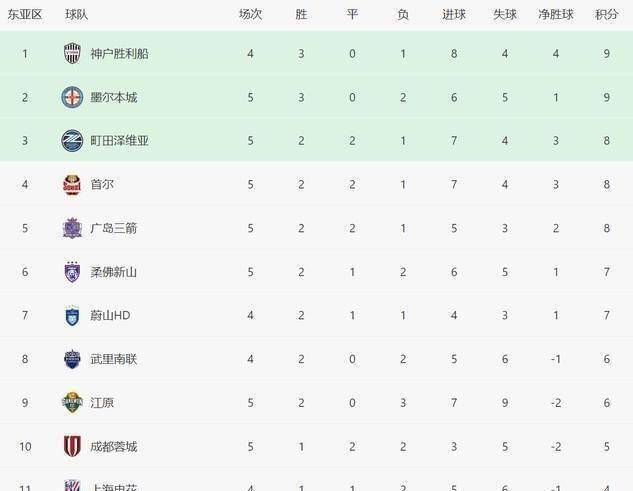Click the 球队 column header
This screenshot has width=633, height=491.
point(76,15)
